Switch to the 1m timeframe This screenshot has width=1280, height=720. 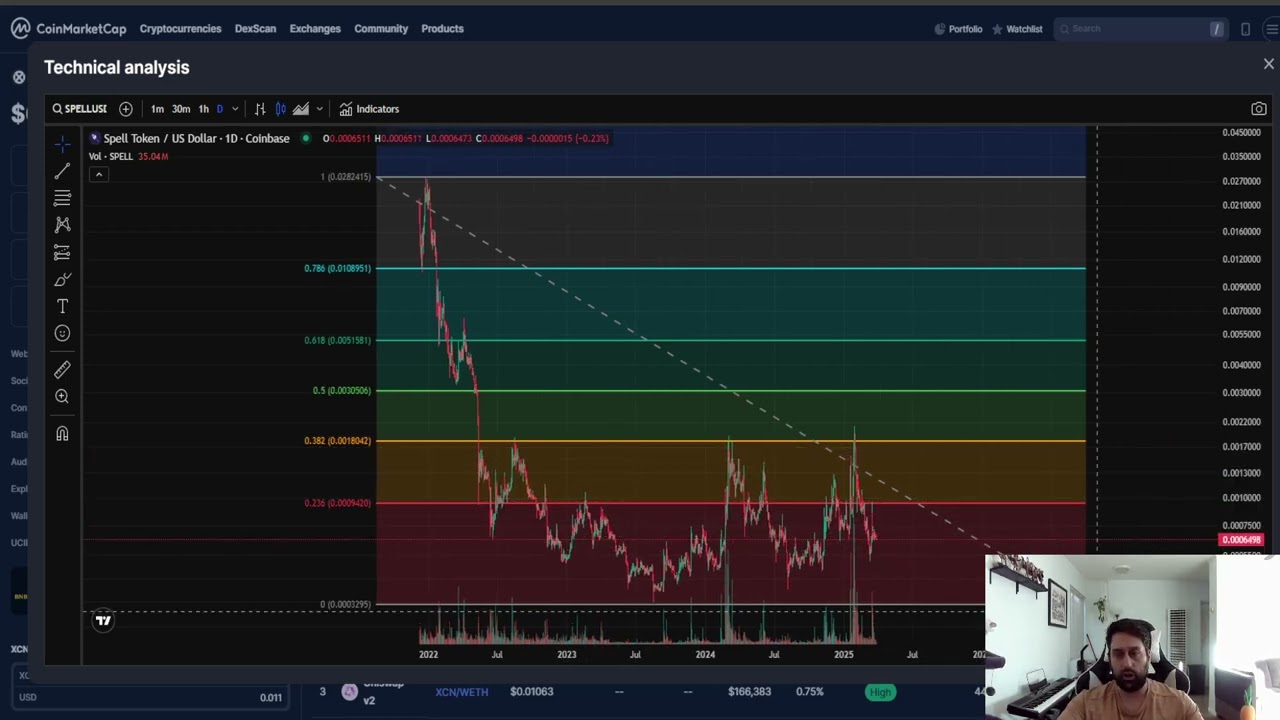[x=157, y=109]
